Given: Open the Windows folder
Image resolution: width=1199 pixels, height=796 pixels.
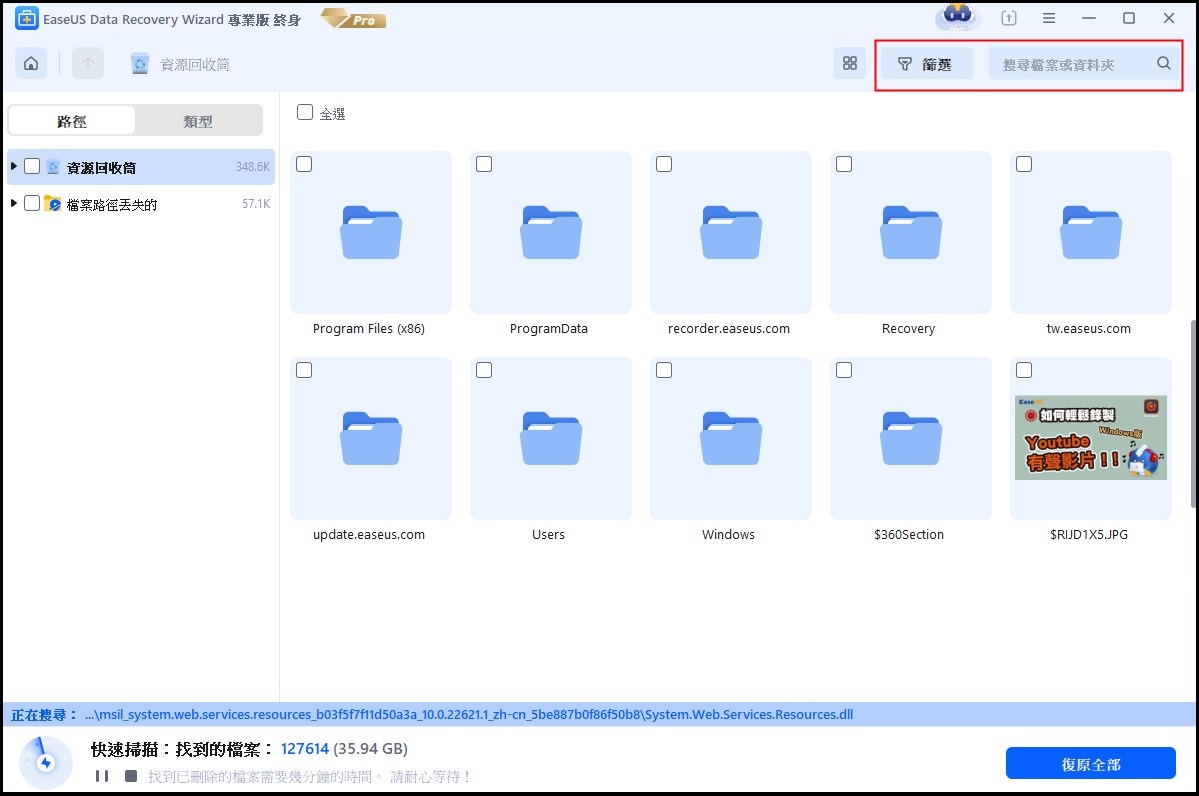Looking at the screenshot, I should (730, 440).
